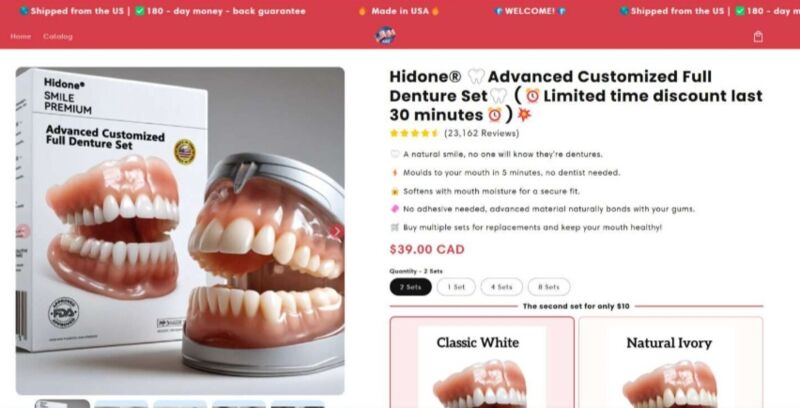Select the first product thumbnail below image
This screenshot has width=800, height=408.
[x=62, y=404]
